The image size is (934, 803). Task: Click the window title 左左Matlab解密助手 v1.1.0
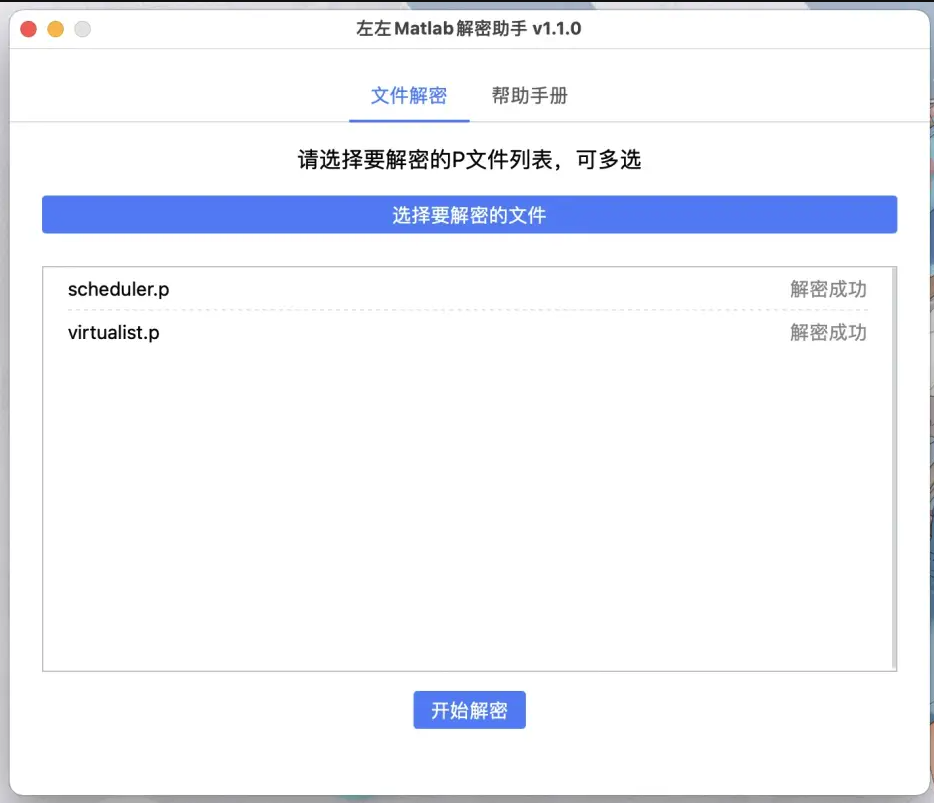pyautogui.click(x=469, y=29)
